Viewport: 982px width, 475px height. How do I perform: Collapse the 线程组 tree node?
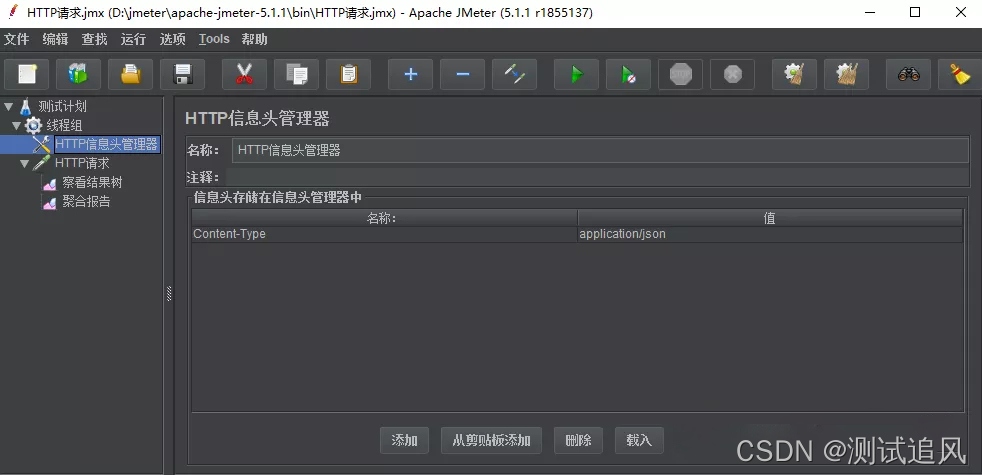16,126
